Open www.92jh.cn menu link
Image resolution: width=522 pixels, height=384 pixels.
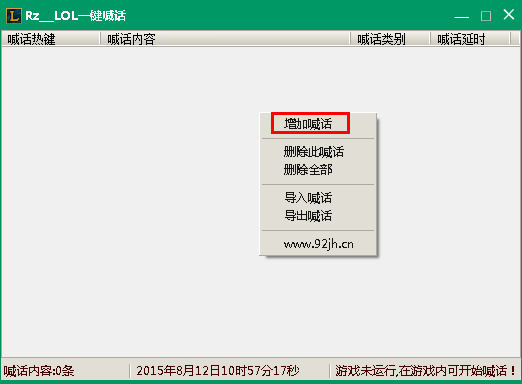[318, 244]
